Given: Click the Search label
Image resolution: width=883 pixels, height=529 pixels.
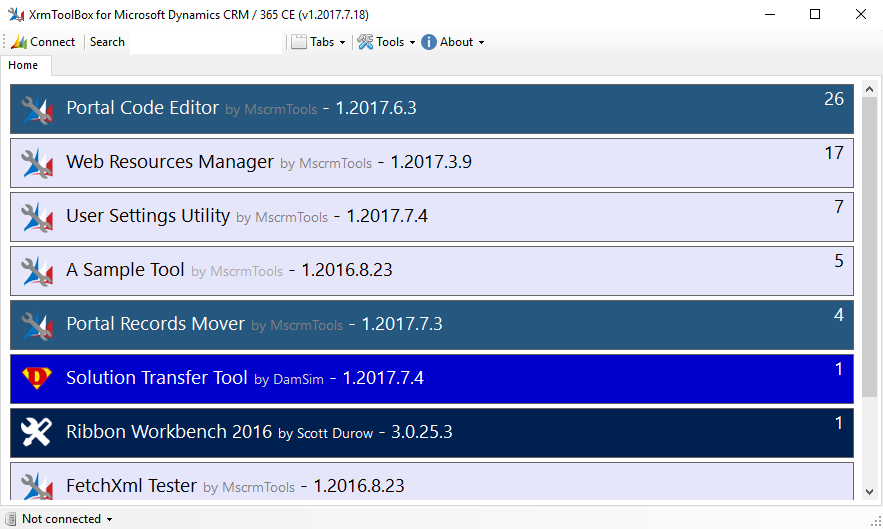Looking at the screenshot, I should [x=107, y=42].
